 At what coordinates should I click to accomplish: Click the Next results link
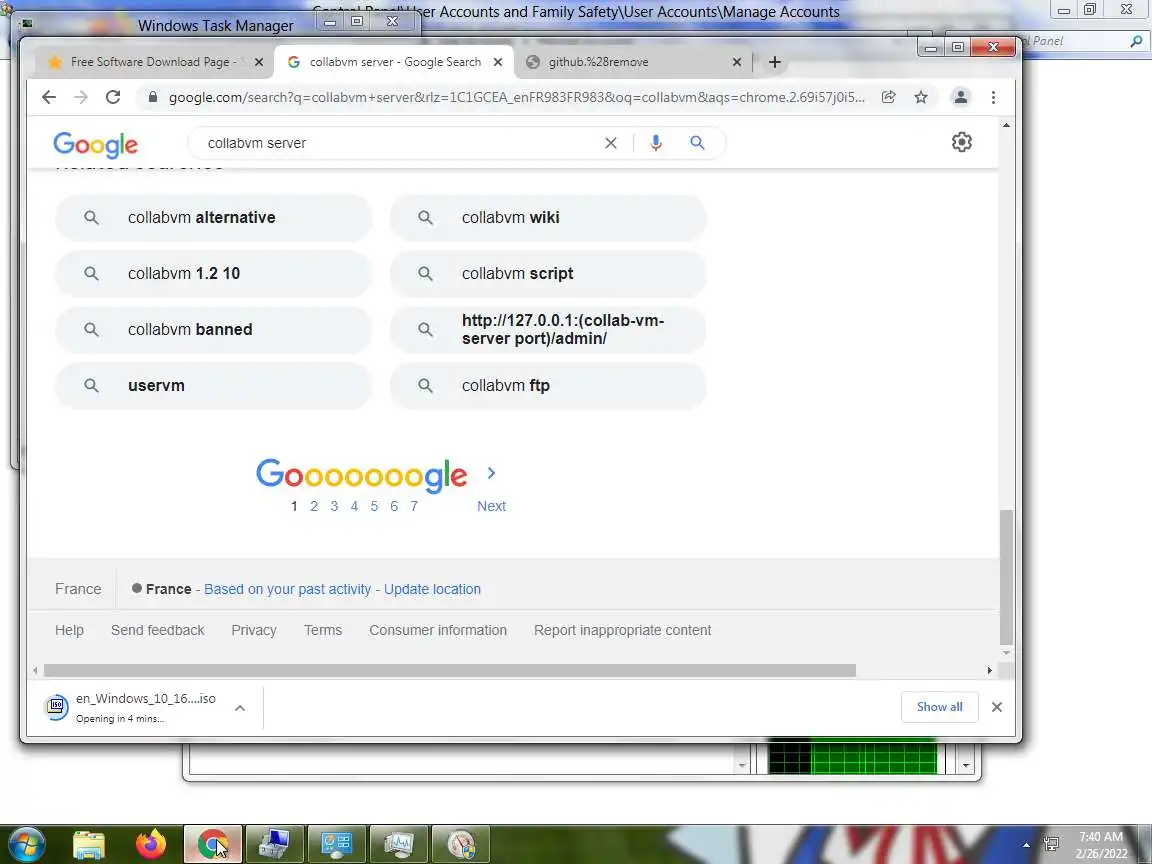(492, 506)
